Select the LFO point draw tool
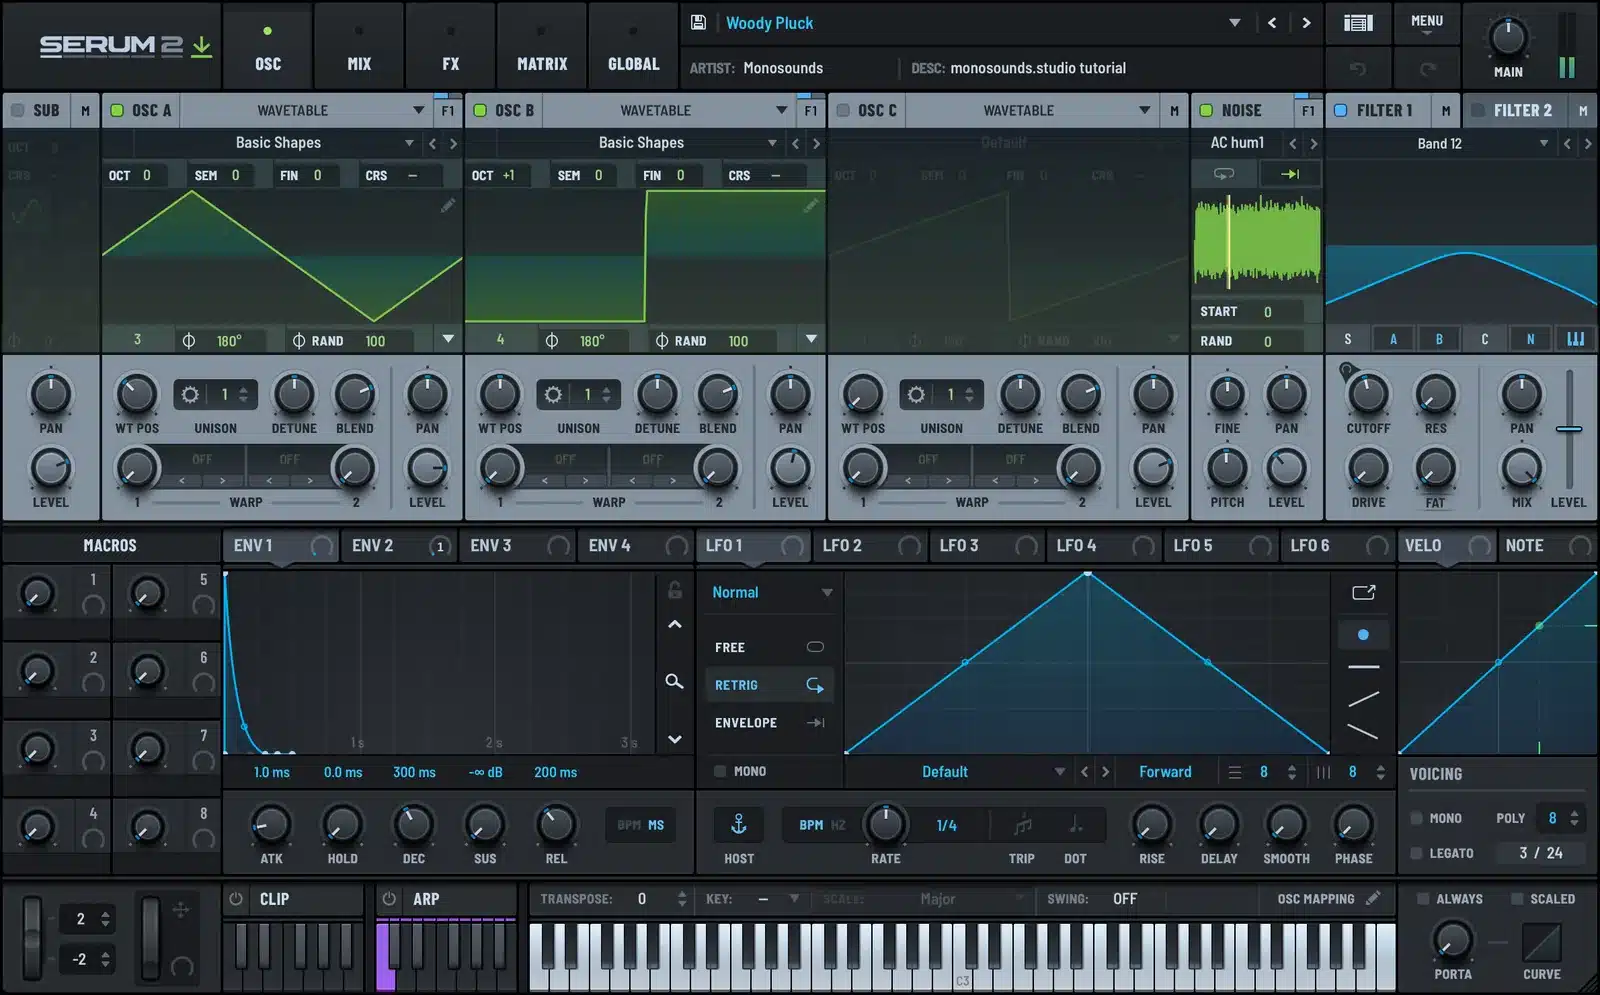The width and height of the screenshot is (1600, 995). [1363, 634]
